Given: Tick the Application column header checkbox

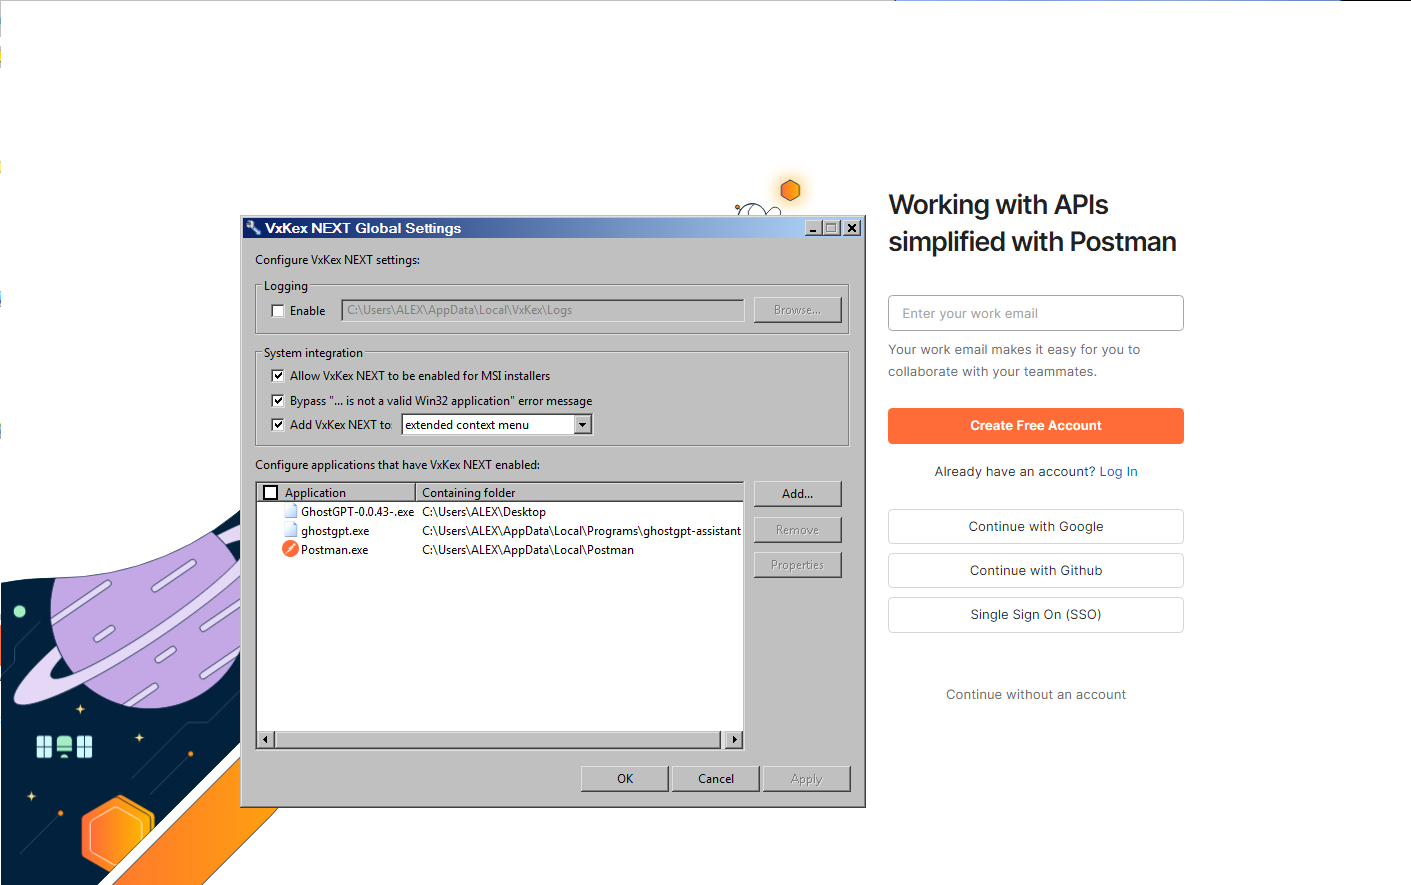Looking at the screenshot, I should (270, 492).
